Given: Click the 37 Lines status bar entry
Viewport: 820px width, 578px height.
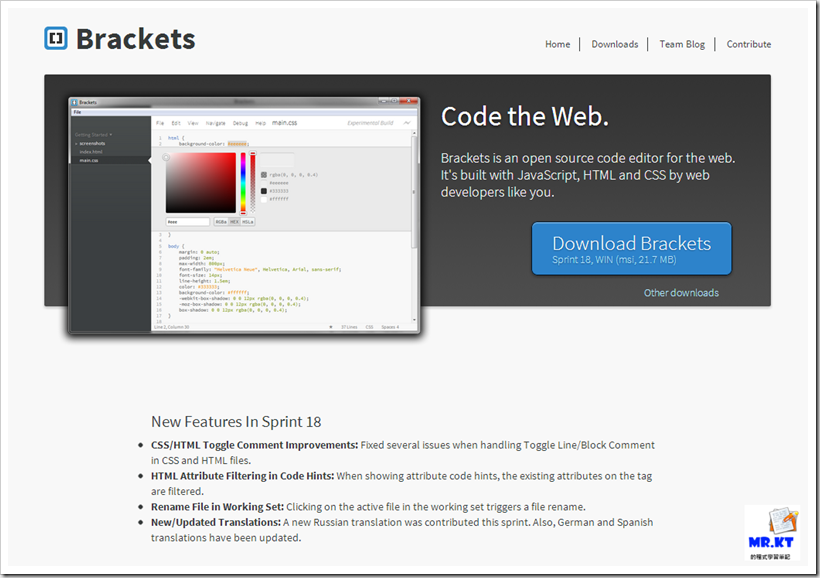Looking at the screenshot, I should coord(349,327).
